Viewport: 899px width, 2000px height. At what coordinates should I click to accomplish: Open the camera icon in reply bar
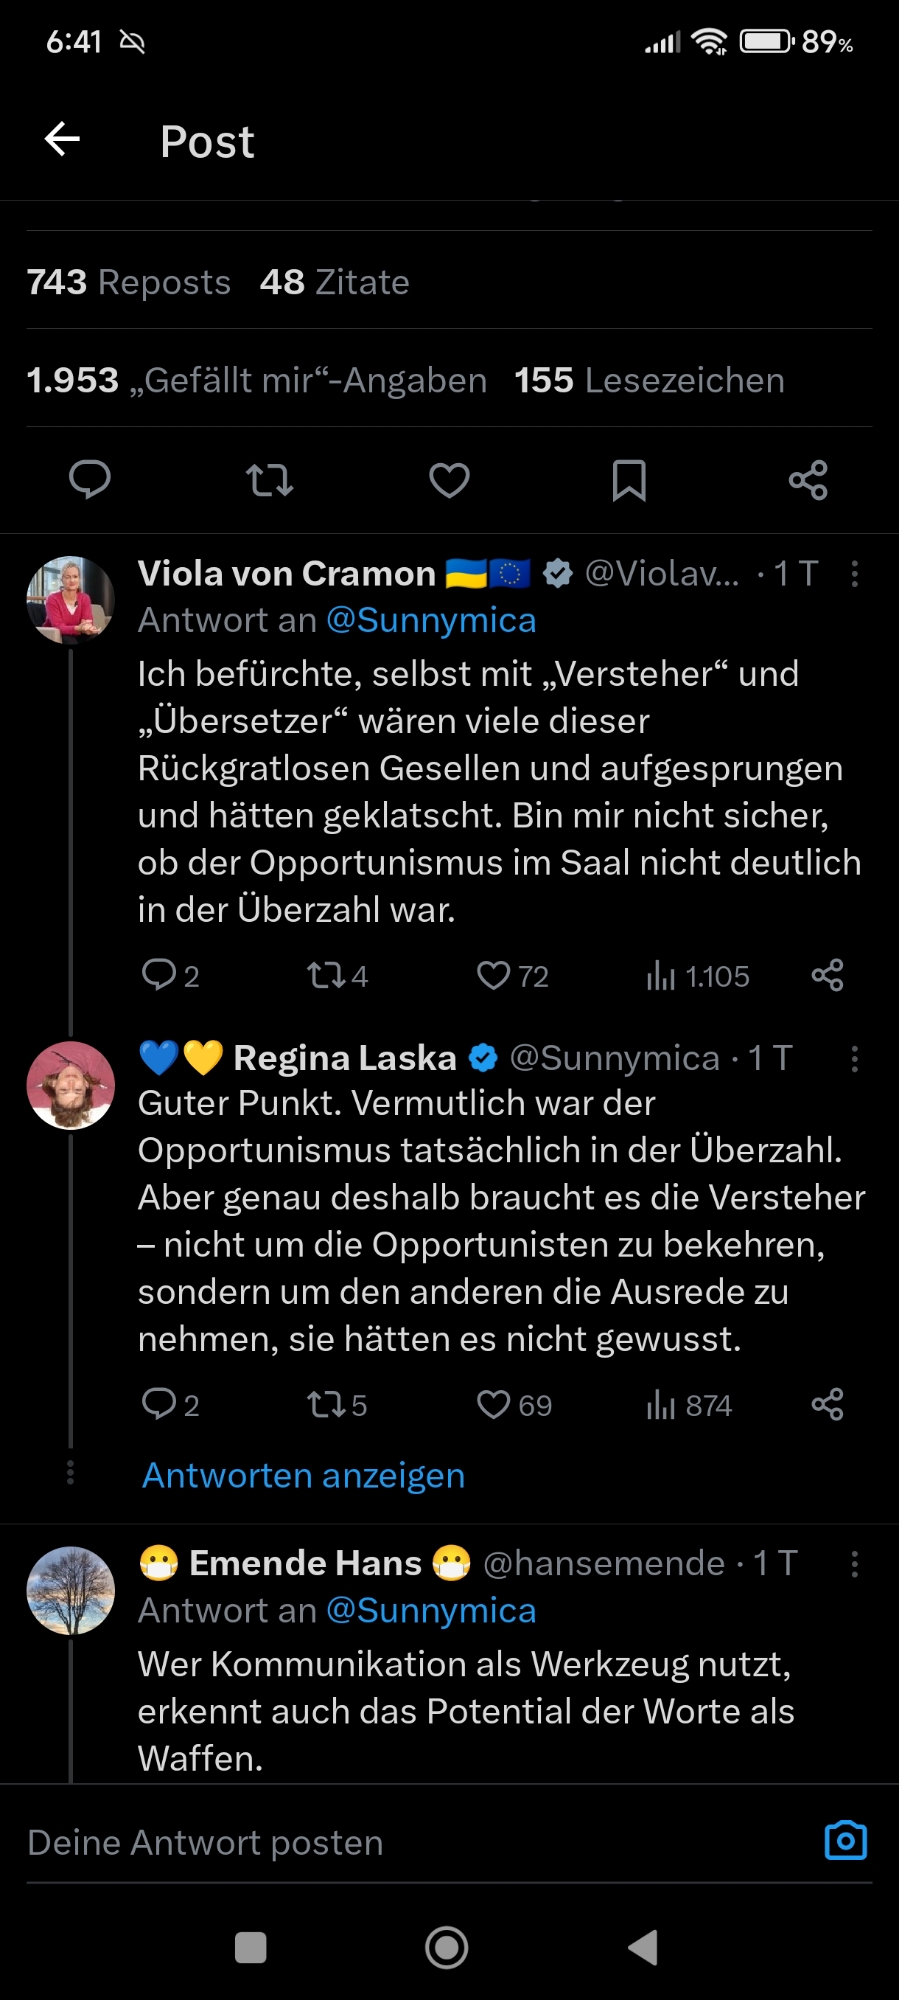(845, 1841)
